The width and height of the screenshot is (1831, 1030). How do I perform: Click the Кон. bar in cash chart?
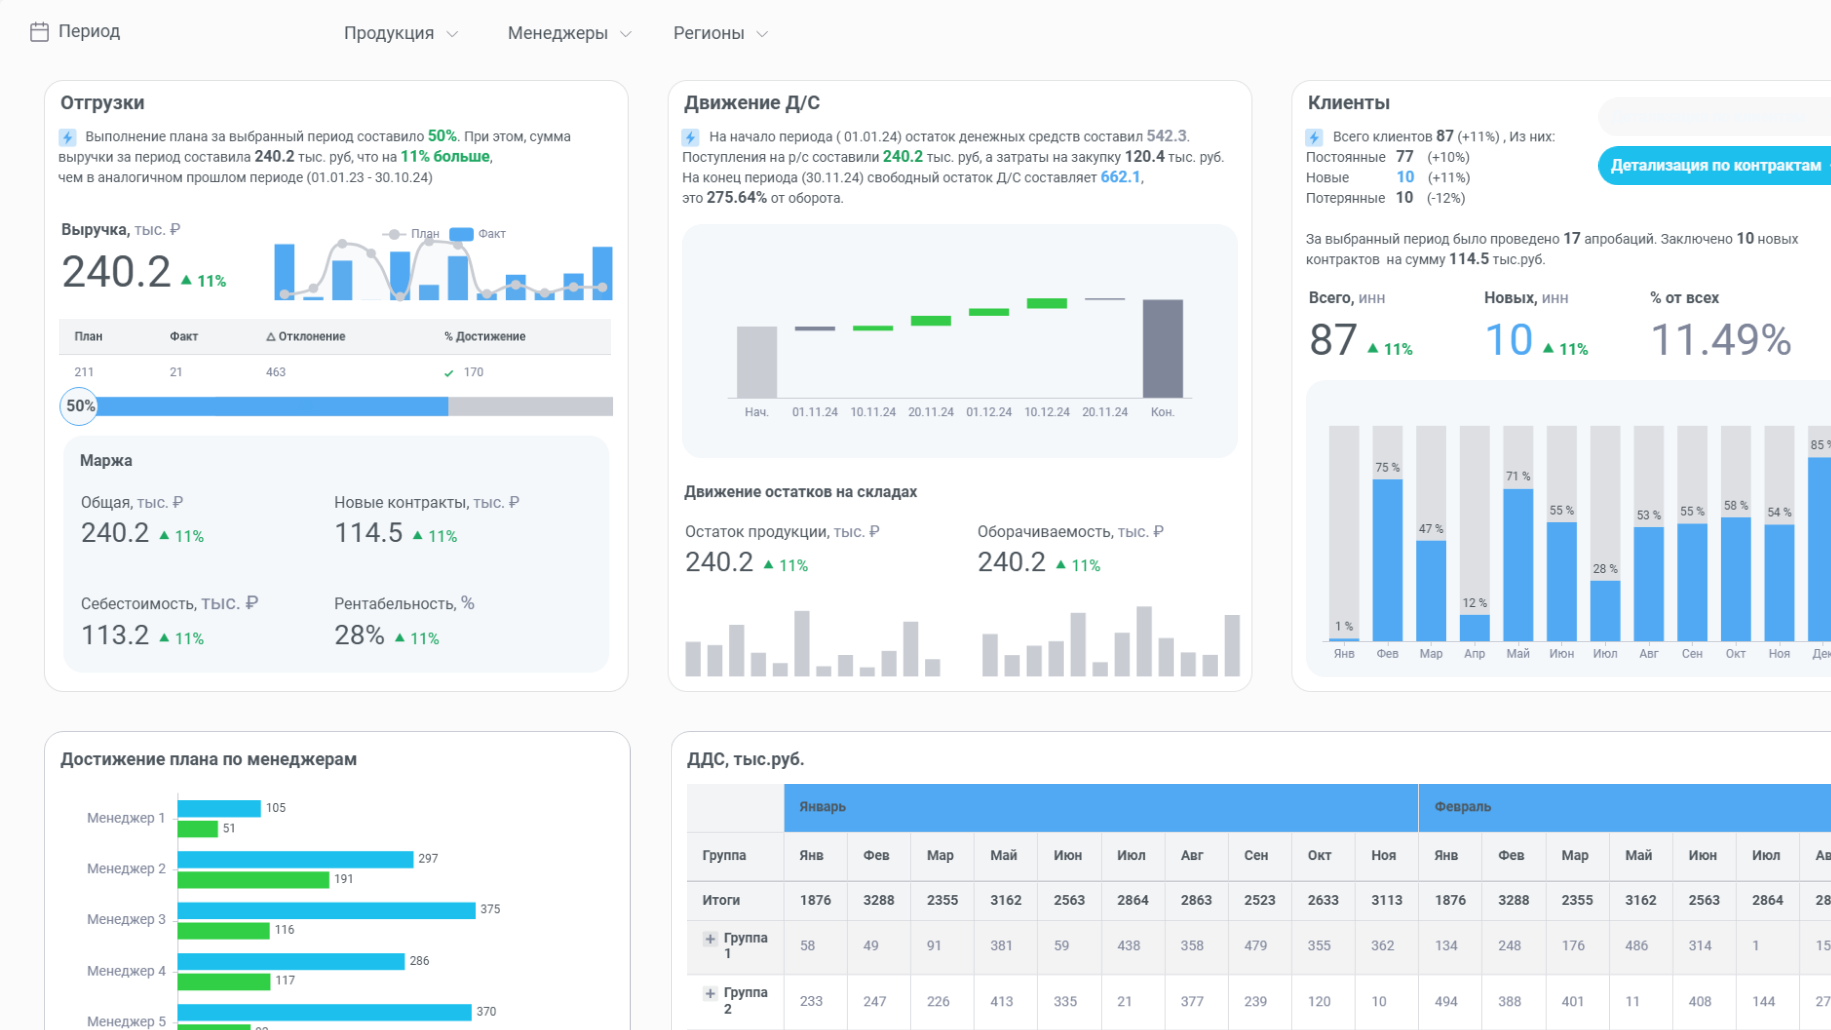point(1163,349)
